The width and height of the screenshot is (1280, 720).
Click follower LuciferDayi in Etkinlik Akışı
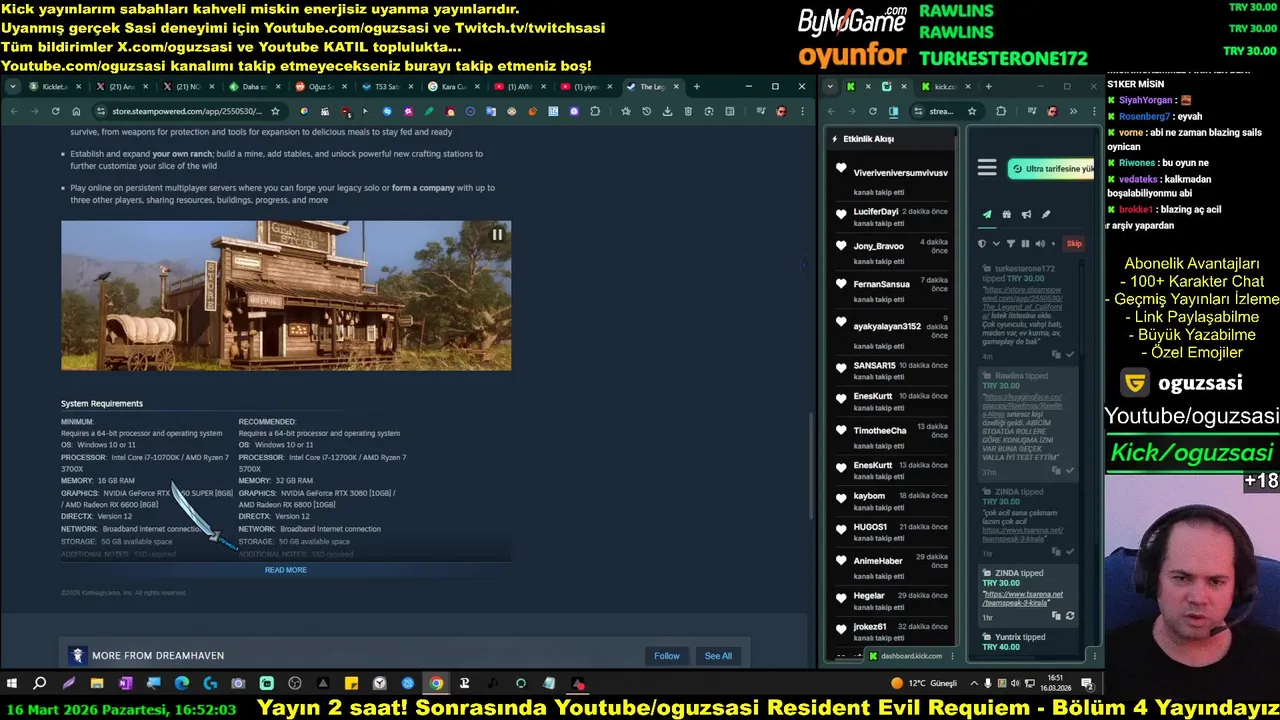[876, 212]
